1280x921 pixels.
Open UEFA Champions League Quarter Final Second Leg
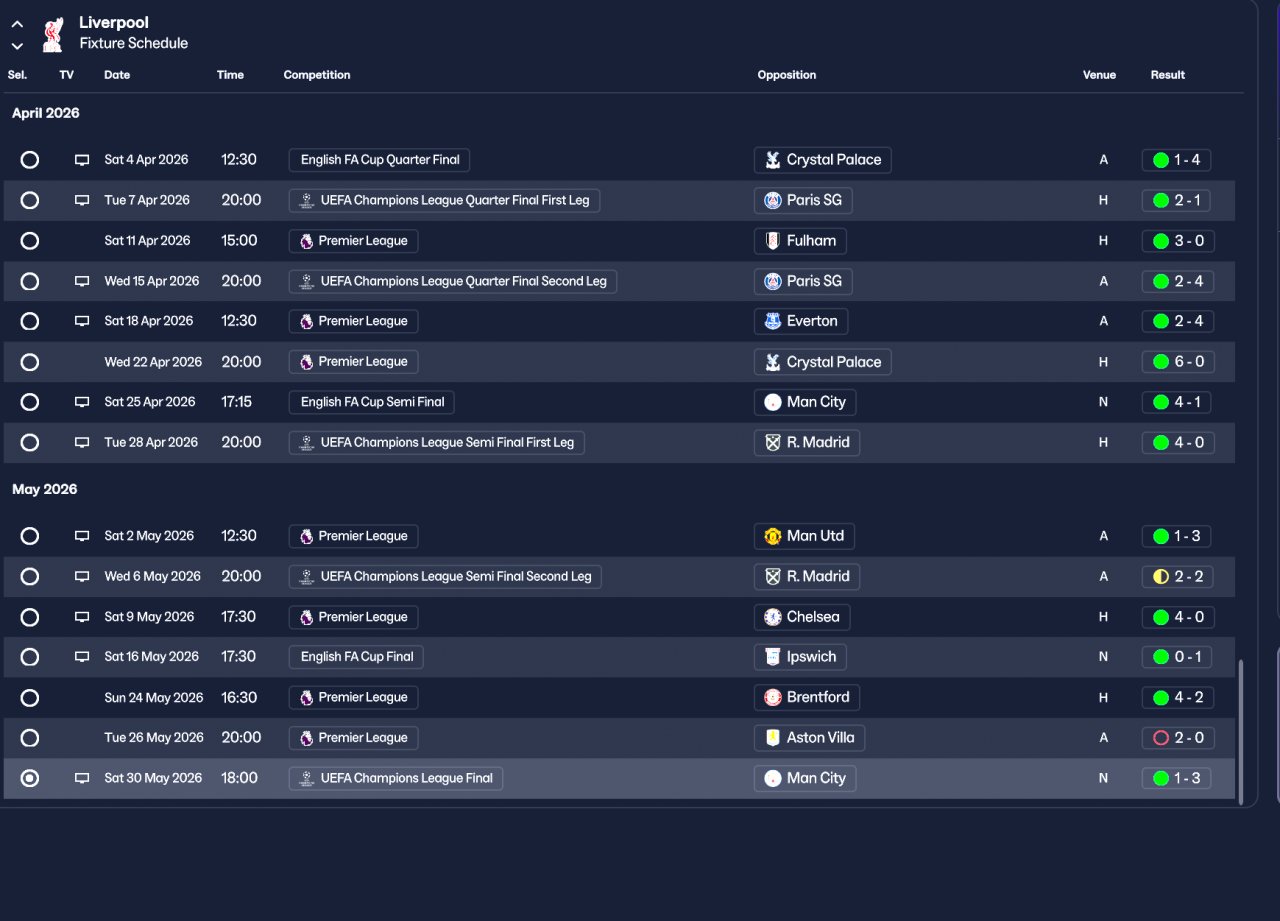pos(453,281)
